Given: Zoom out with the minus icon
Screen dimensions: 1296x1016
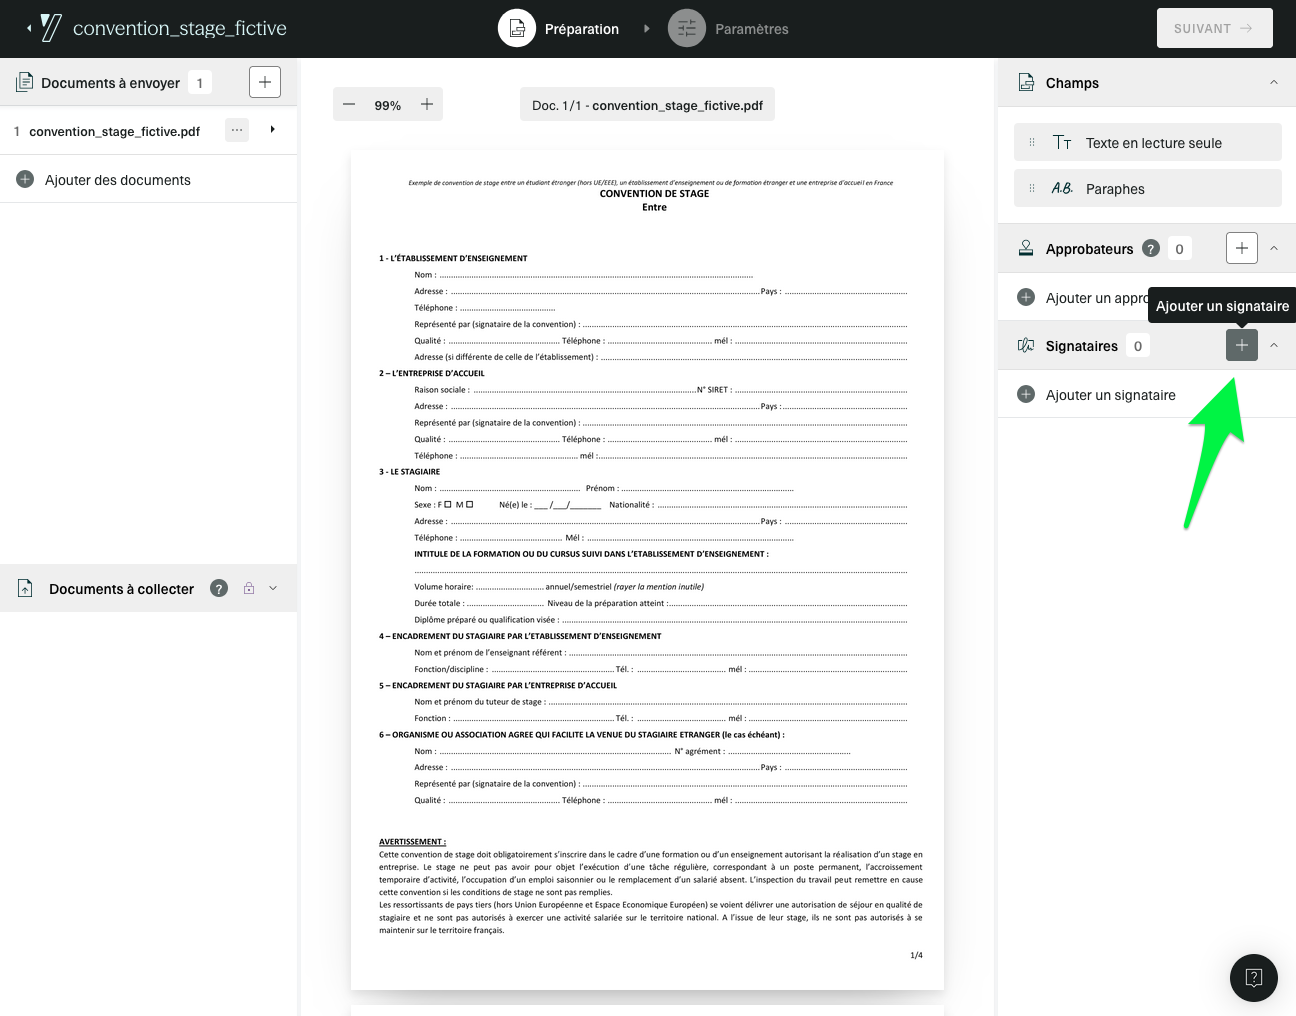Looking at the screenshot, I should click(x=349, y=104).
